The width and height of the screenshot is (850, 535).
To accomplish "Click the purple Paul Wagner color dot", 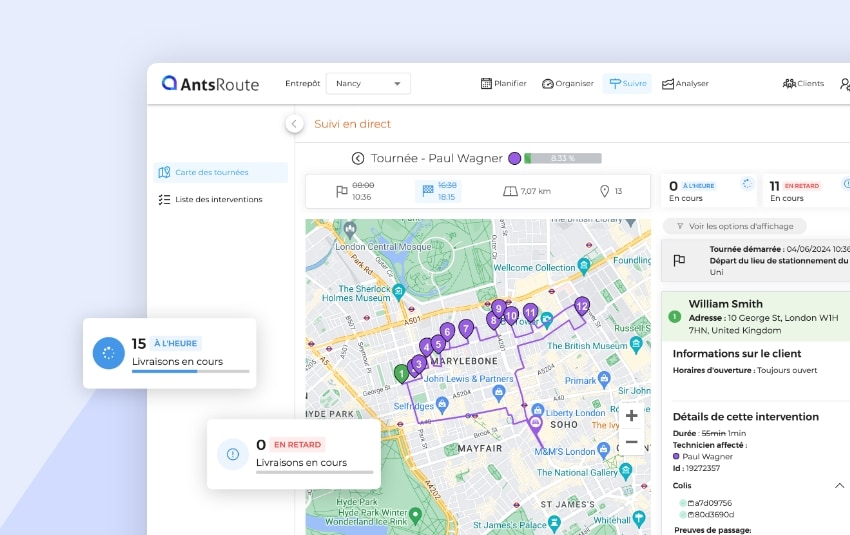I will click(x=514, y=158).
